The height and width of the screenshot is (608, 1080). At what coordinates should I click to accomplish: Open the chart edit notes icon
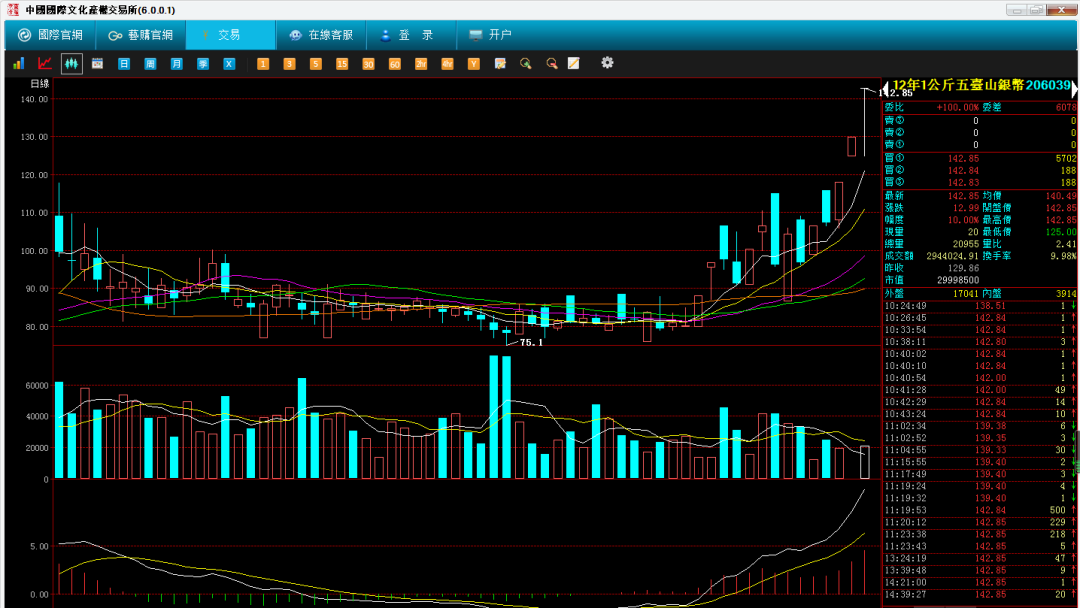[x=500, y=63]
